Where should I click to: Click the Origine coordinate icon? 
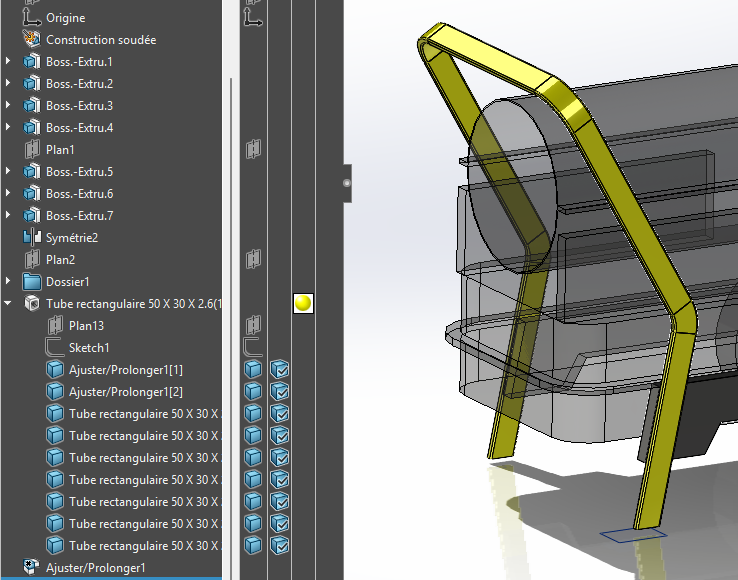coord(31,18)
